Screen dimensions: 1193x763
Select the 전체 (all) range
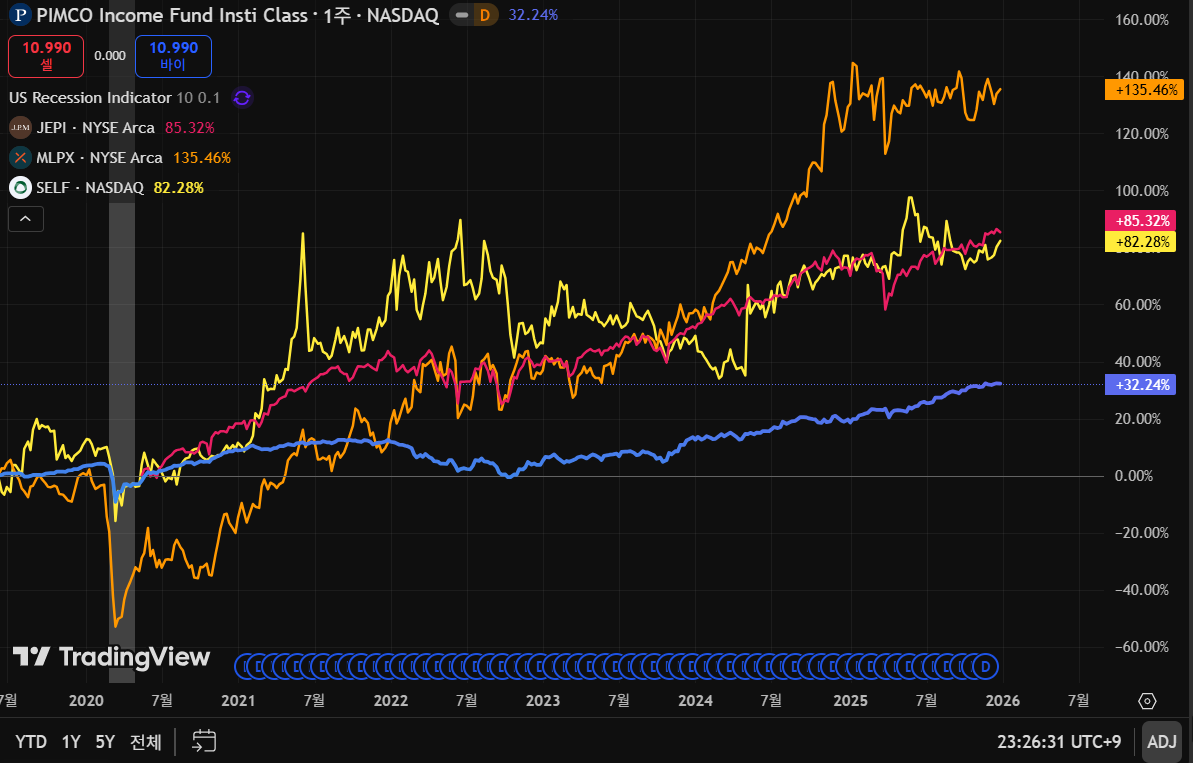145,742
